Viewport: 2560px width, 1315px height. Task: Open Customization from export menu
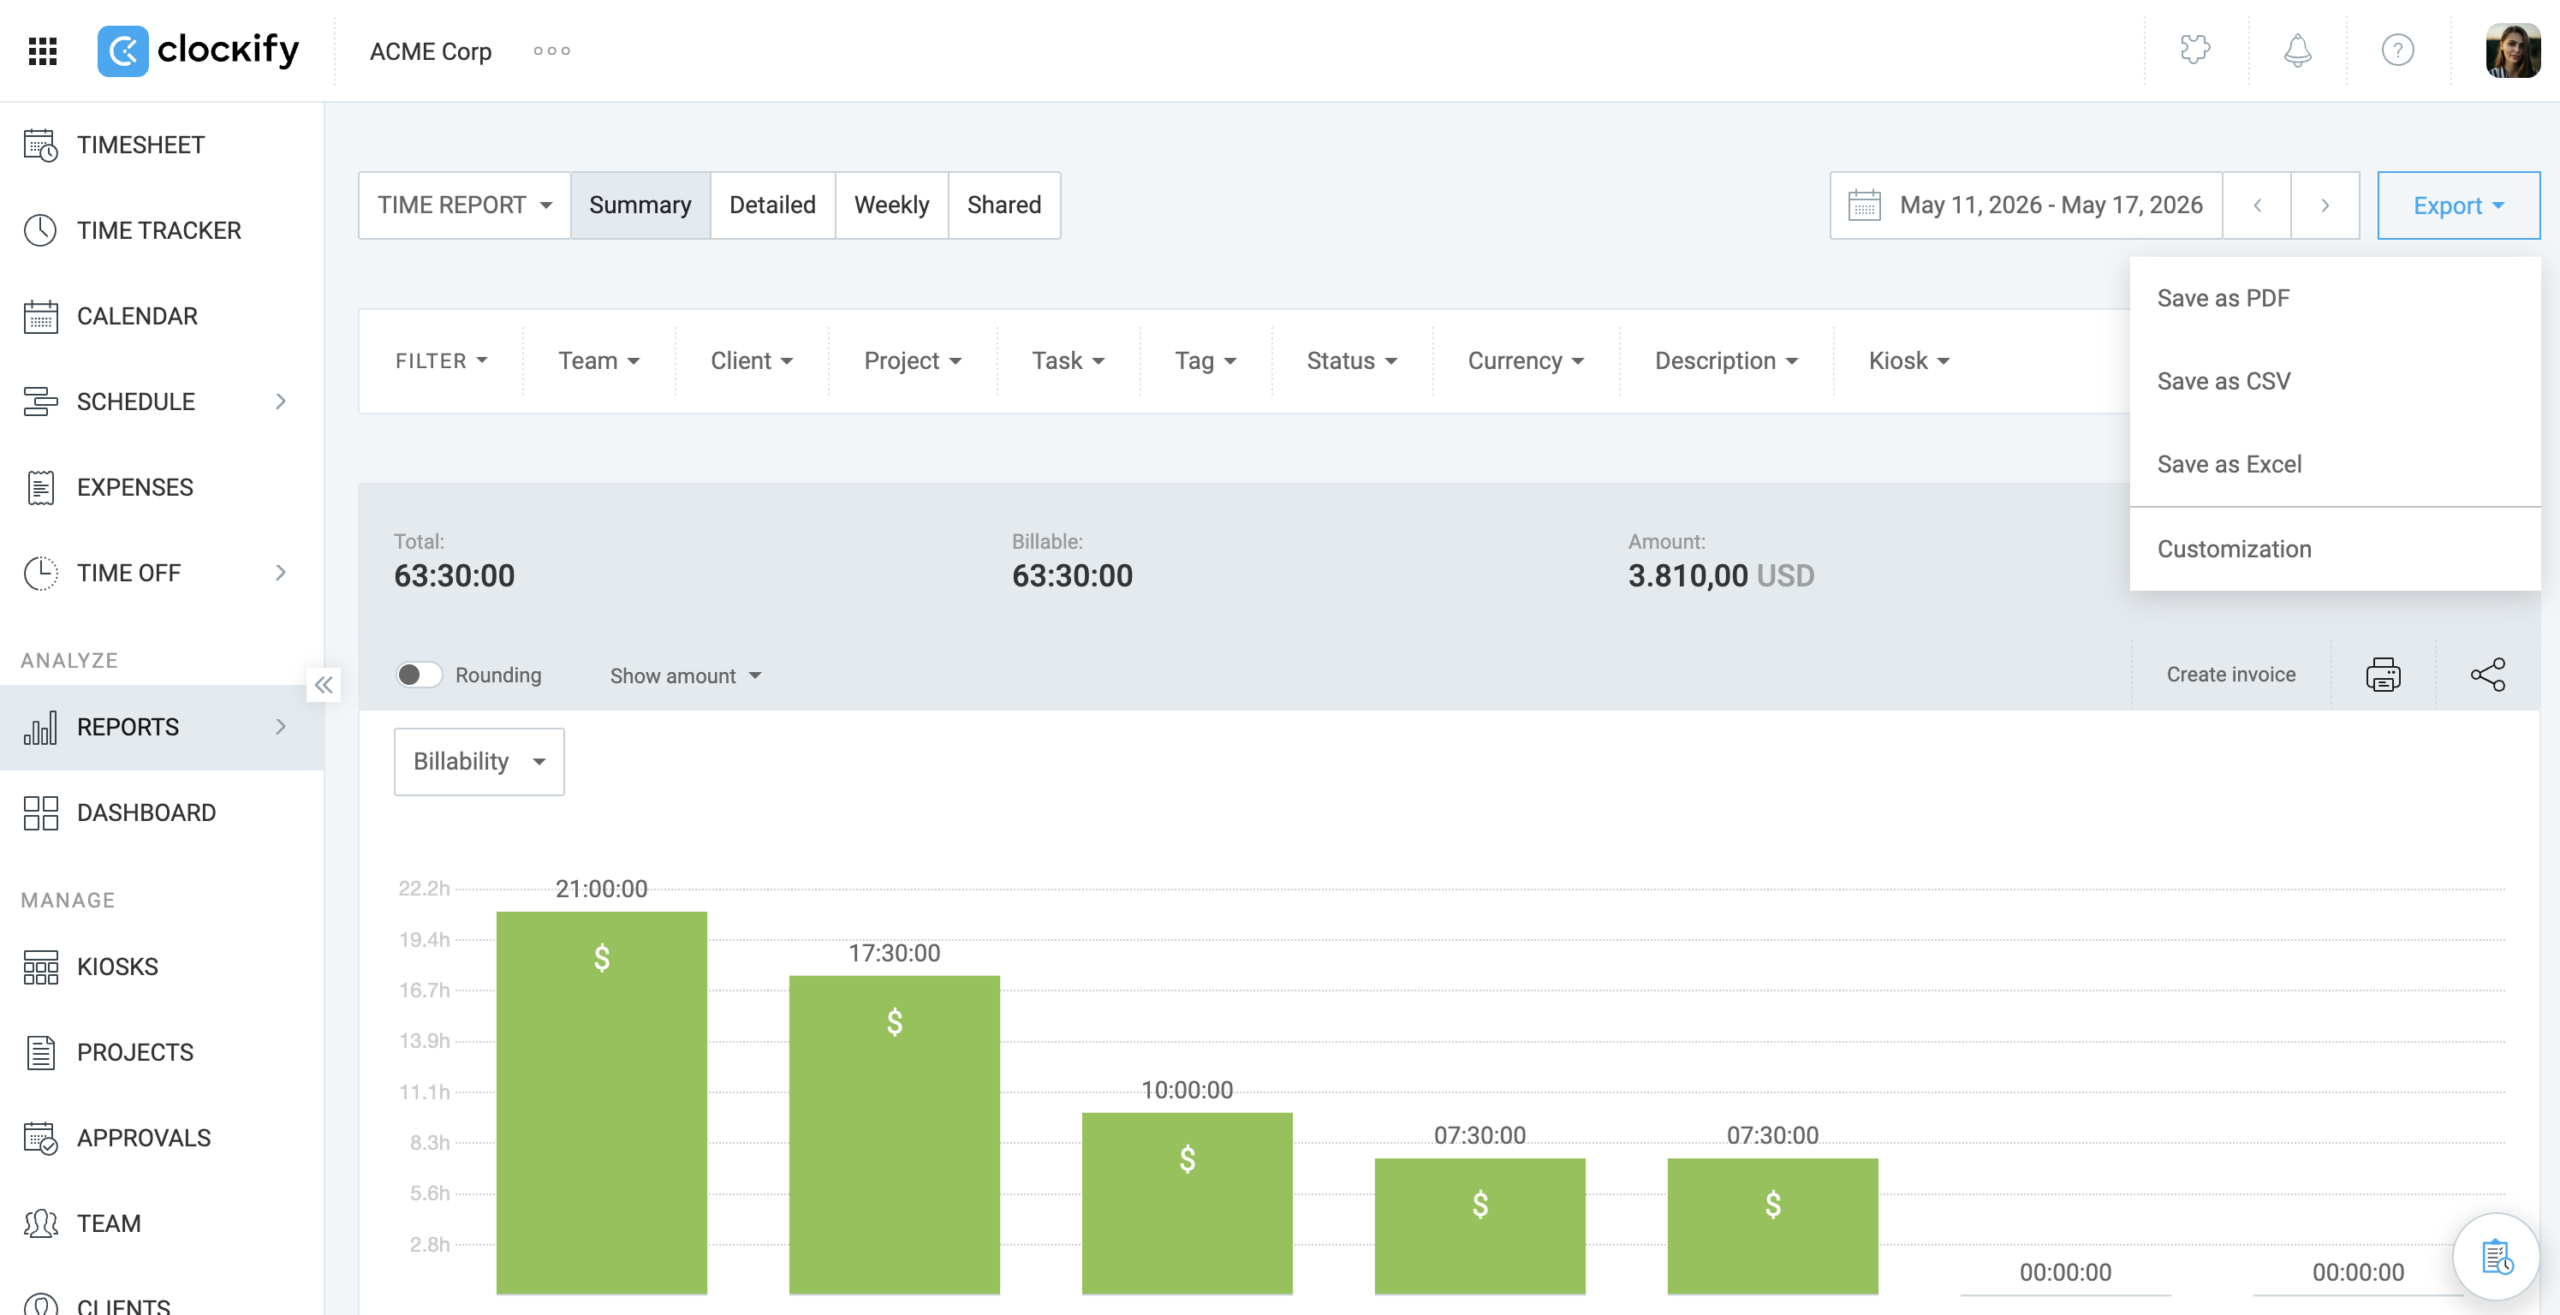click(2335, 549)
